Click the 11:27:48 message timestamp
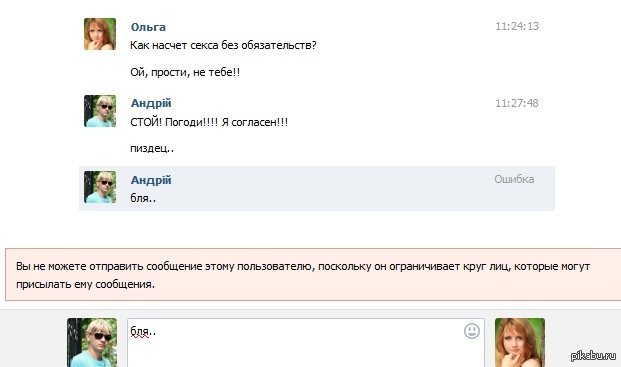Screen dimensions: 621x367 517,103
